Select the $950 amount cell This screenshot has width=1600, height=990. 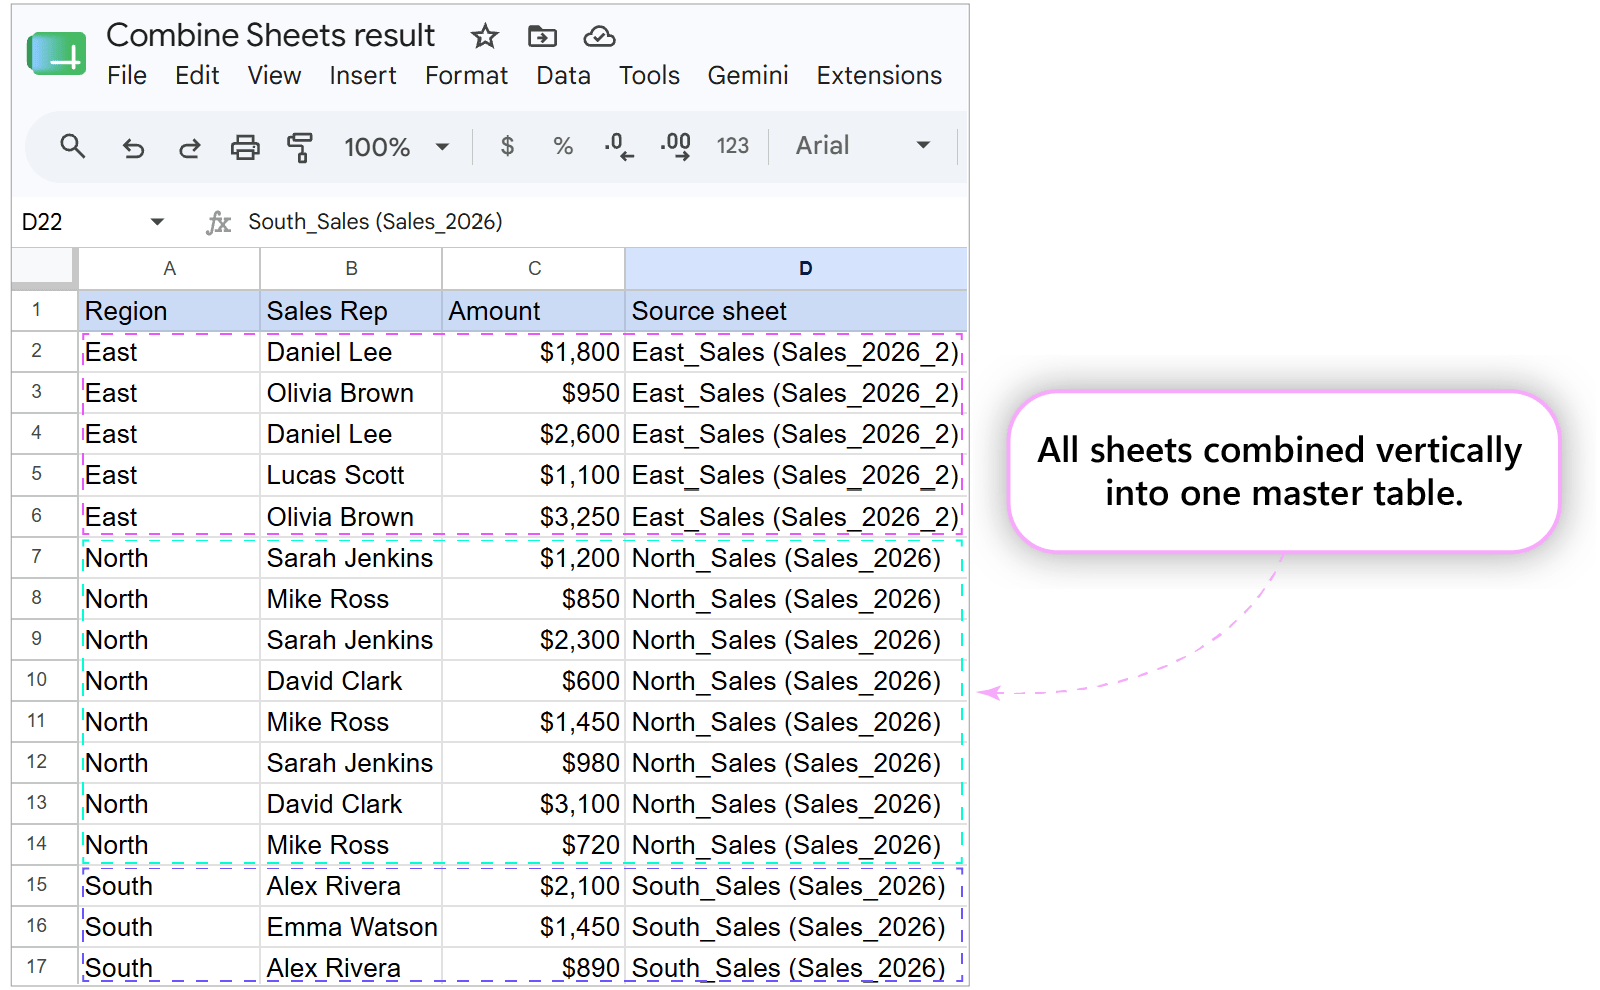[534, 393]
